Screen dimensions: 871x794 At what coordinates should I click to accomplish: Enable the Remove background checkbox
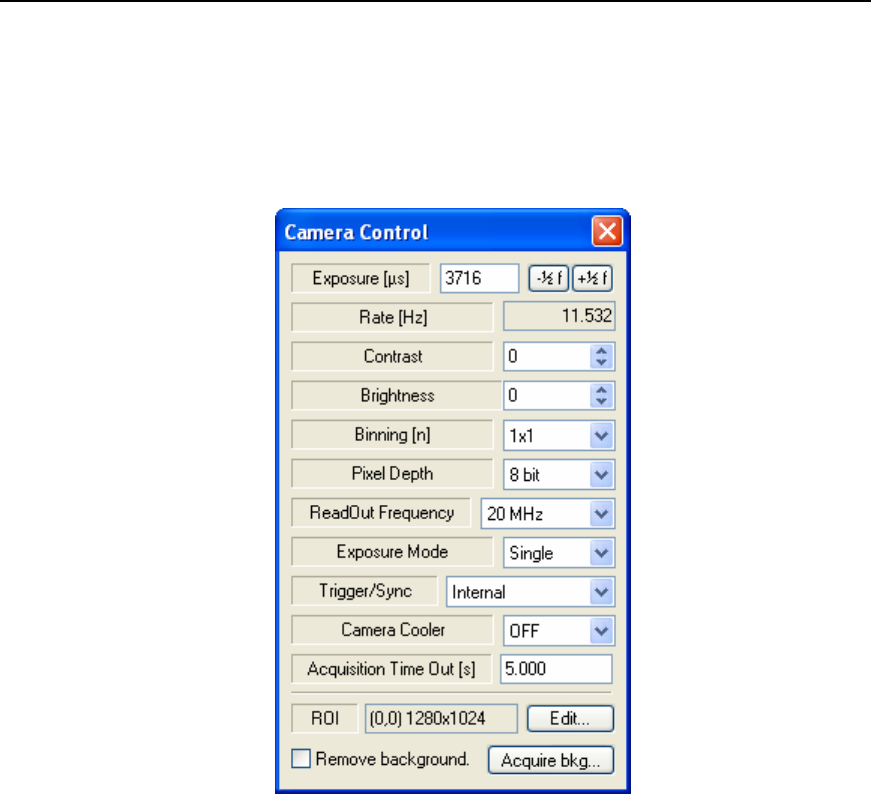[x=303, y=760]
